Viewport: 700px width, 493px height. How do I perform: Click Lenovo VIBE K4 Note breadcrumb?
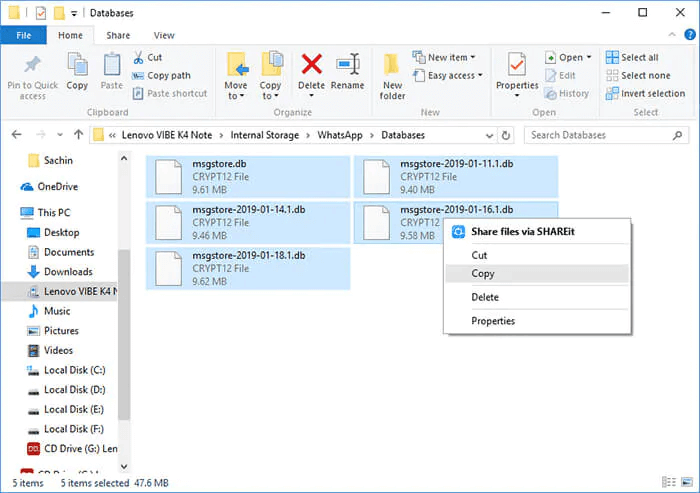[167, 135]
